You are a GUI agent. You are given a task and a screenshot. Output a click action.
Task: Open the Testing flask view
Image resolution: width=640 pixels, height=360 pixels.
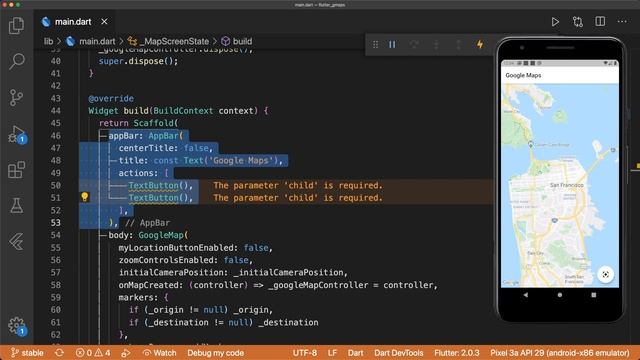pyautogui.click(x=16, y=206)
